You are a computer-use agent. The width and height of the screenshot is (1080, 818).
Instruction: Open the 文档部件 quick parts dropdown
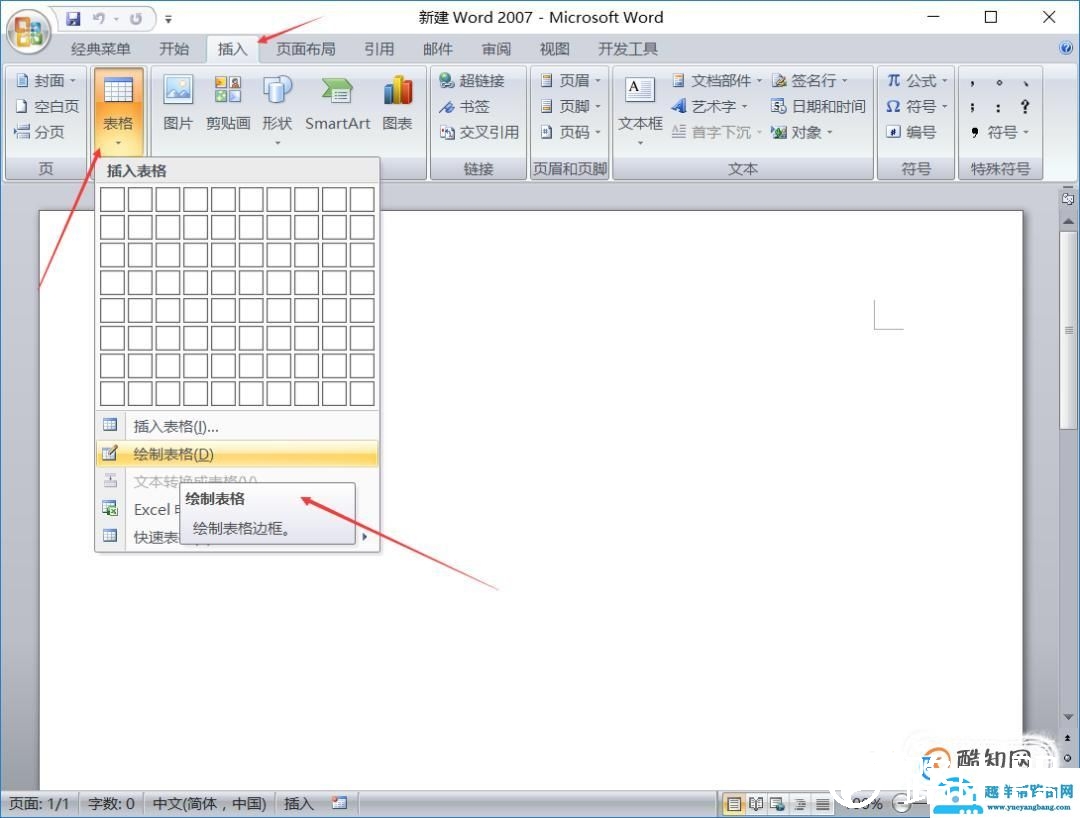click(x=716, y=81)
